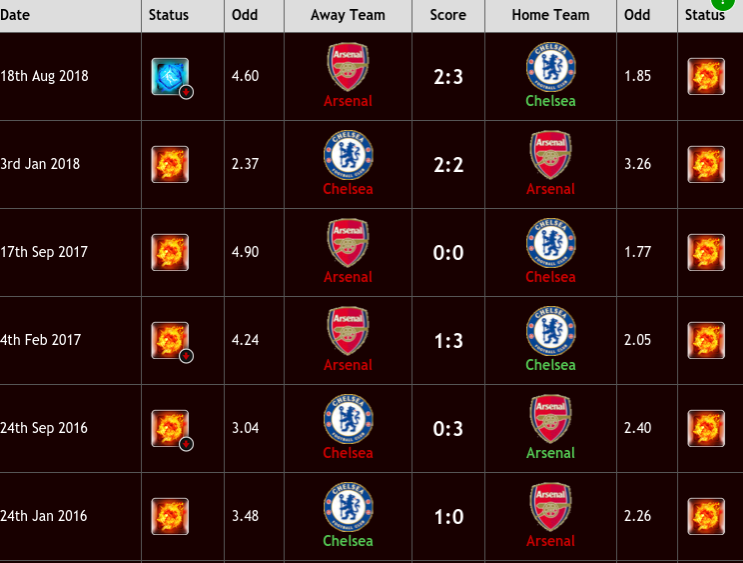Click the Away Team column header

click(x=348, y=16)
